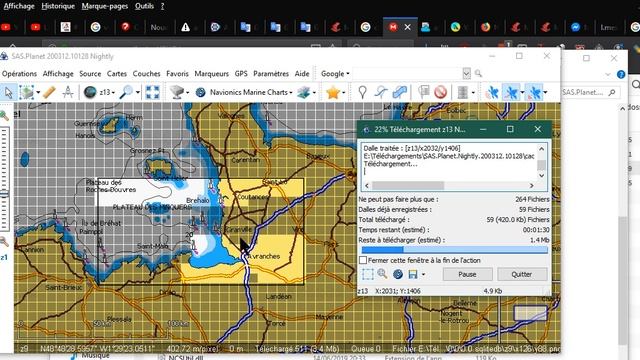Toggle the highlighted GPS track display icon
Viewport: 640px width, 360px height.
click(511, 92)
